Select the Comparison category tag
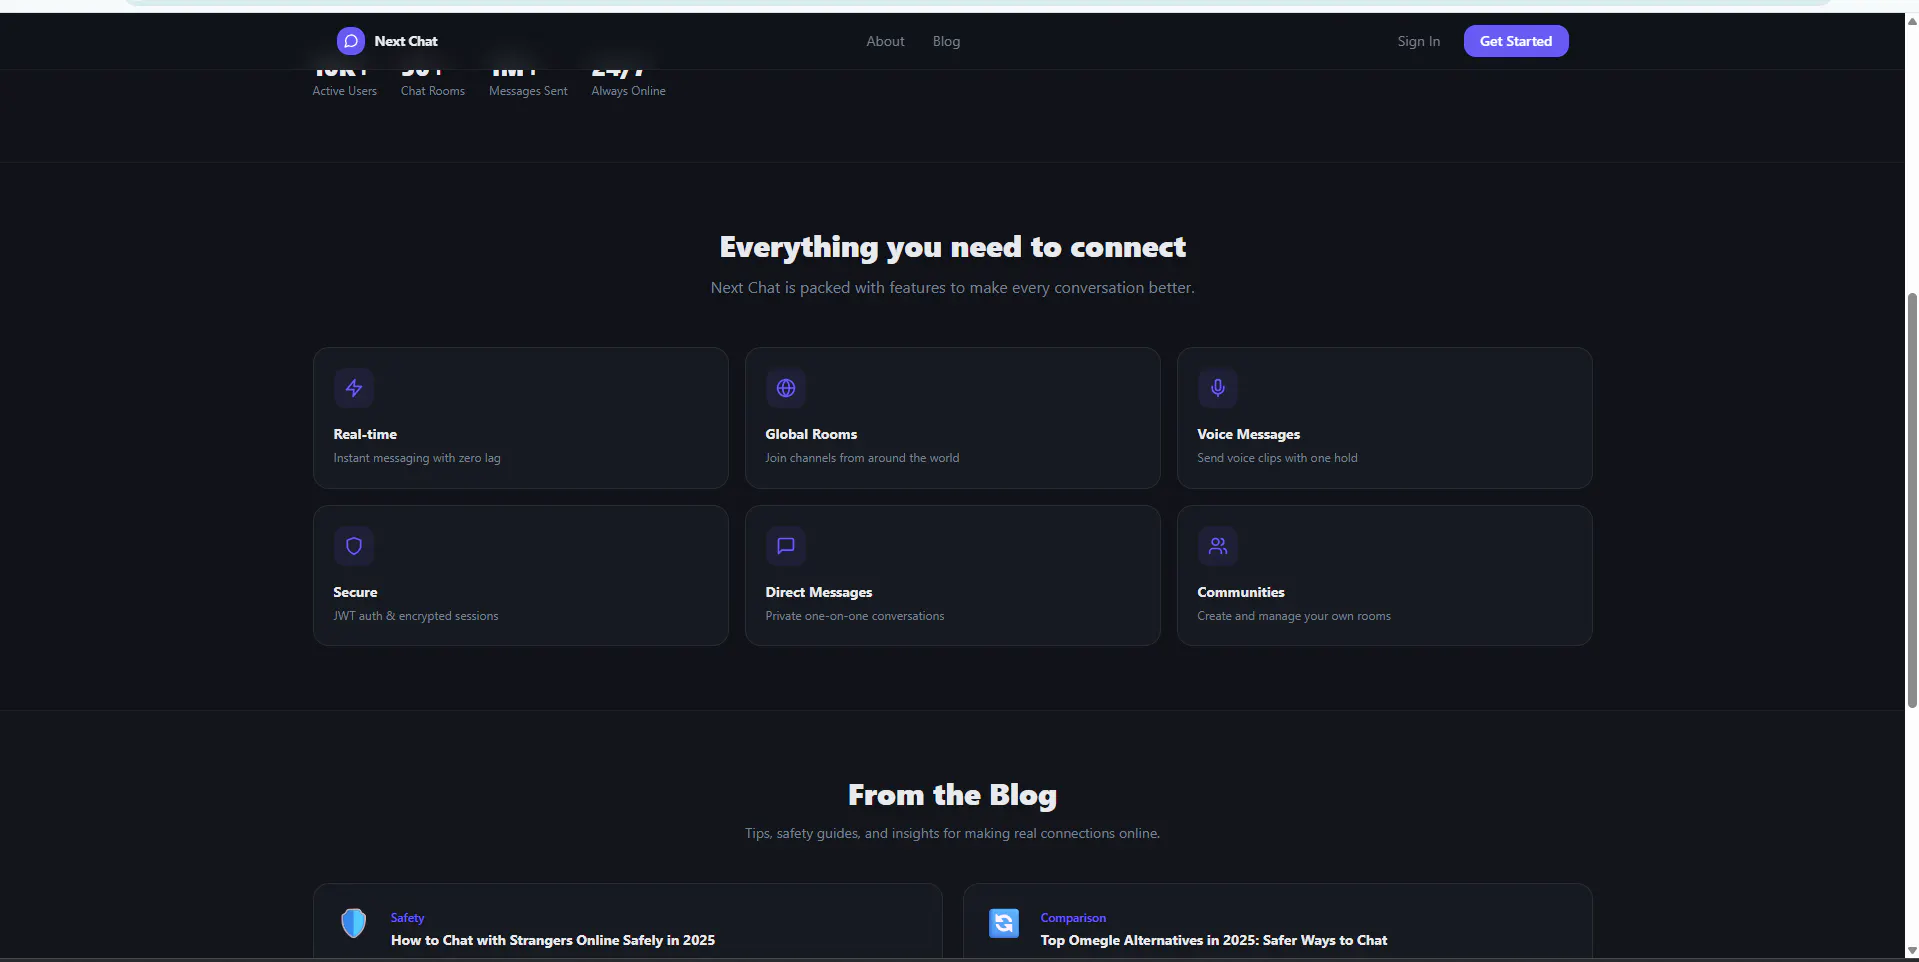The height and width of the screenshot is (962, 1919). [1073, 918]
